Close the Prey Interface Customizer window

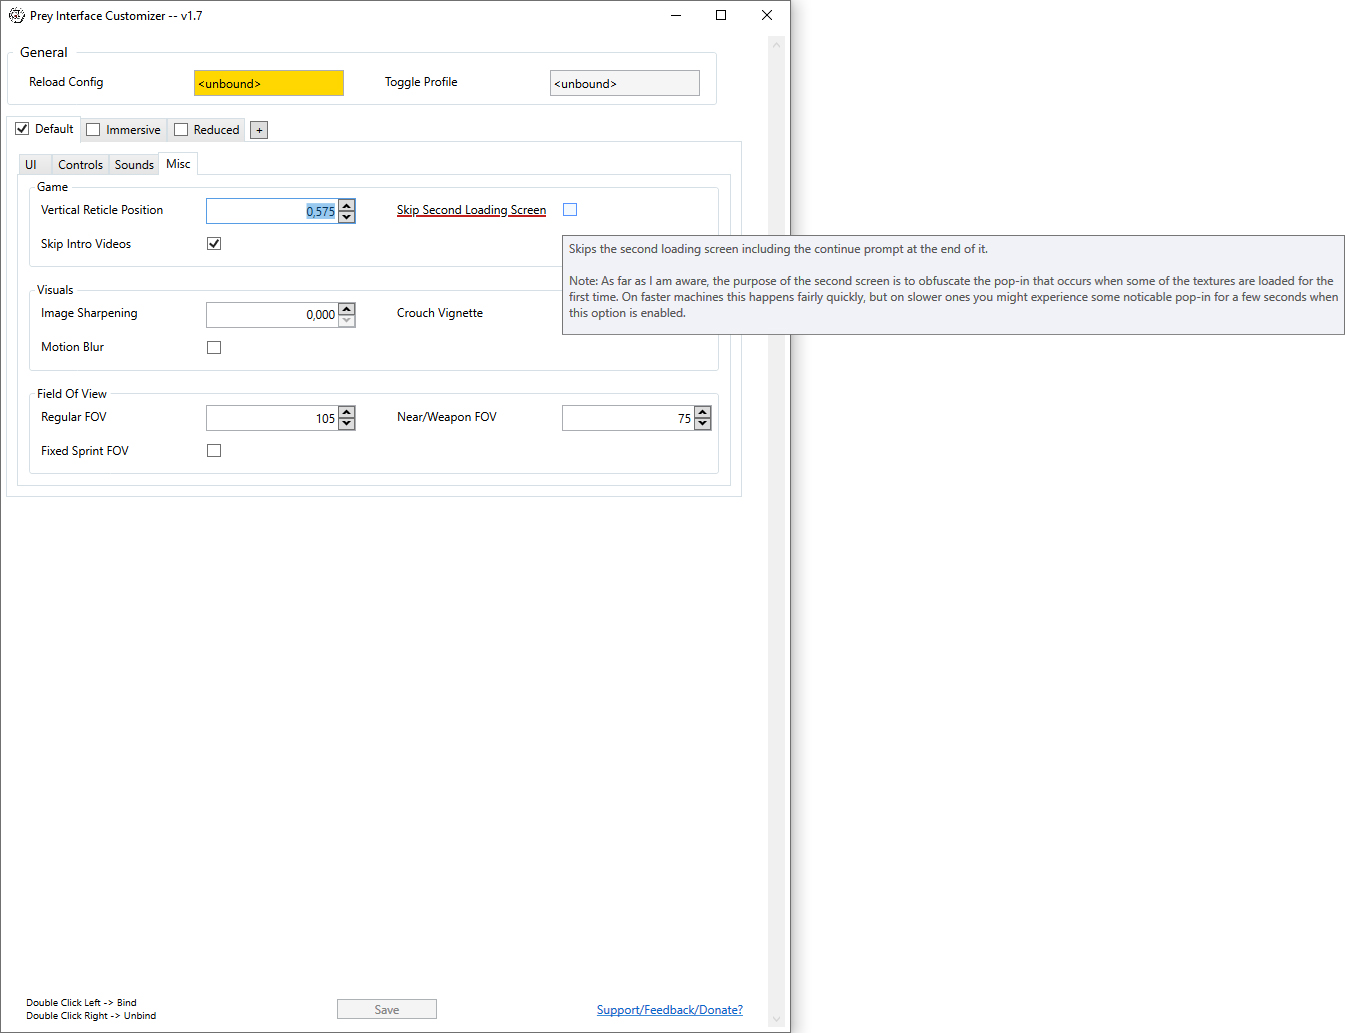tap(767, 15)
